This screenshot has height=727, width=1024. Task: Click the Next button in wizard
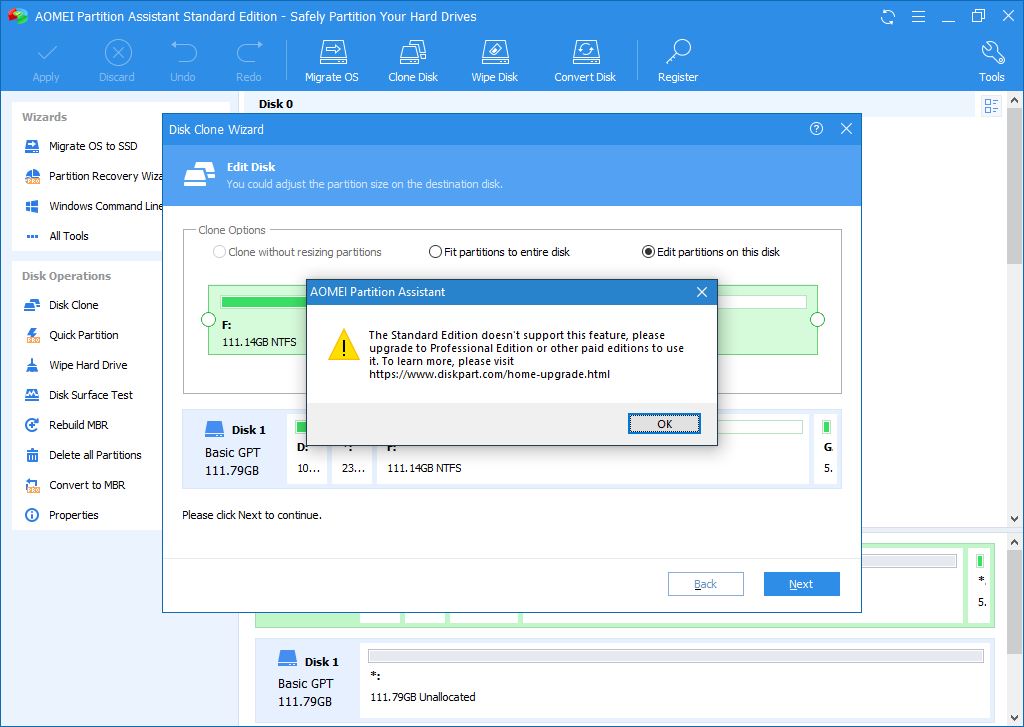pos(801,584)
